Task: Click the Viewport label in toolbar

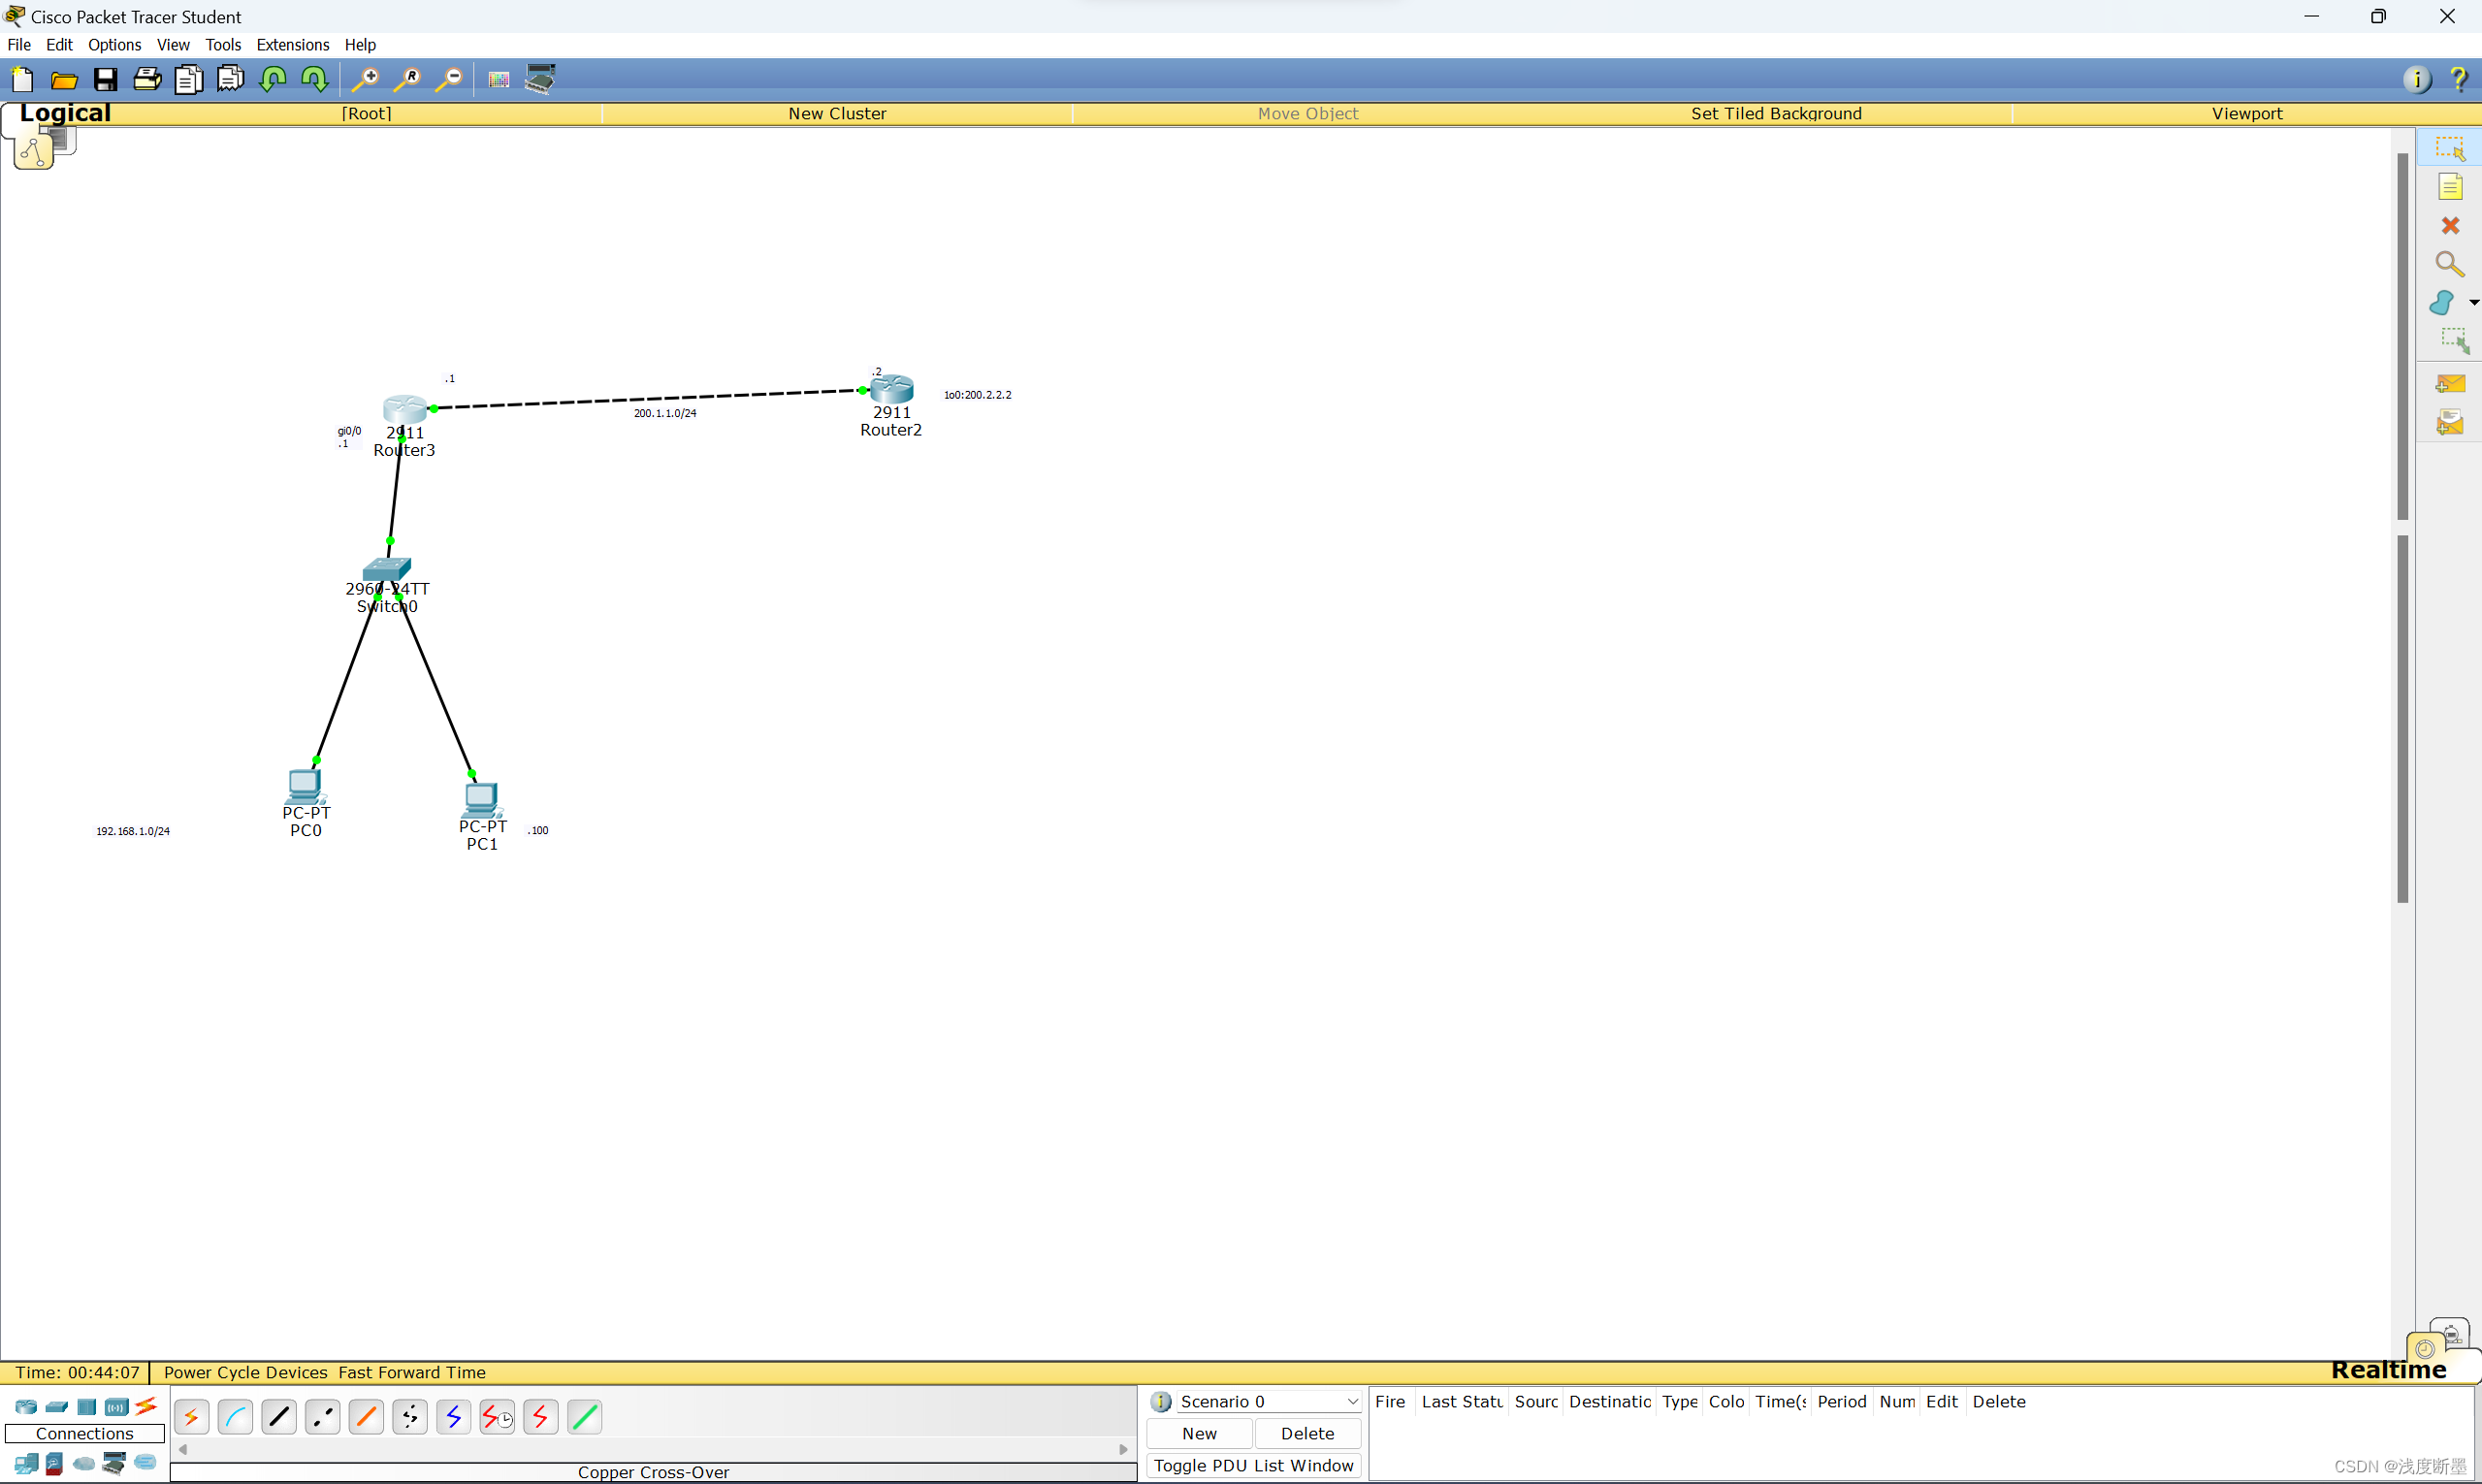Action: point(2245,113)
